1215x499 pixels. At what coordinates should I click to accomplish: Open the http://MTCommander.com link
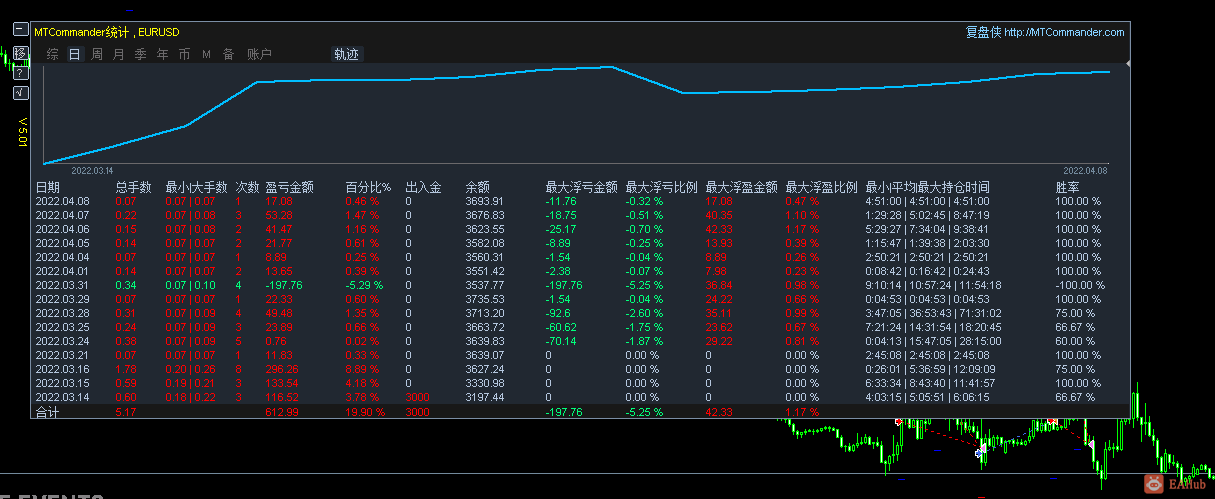1064,32
